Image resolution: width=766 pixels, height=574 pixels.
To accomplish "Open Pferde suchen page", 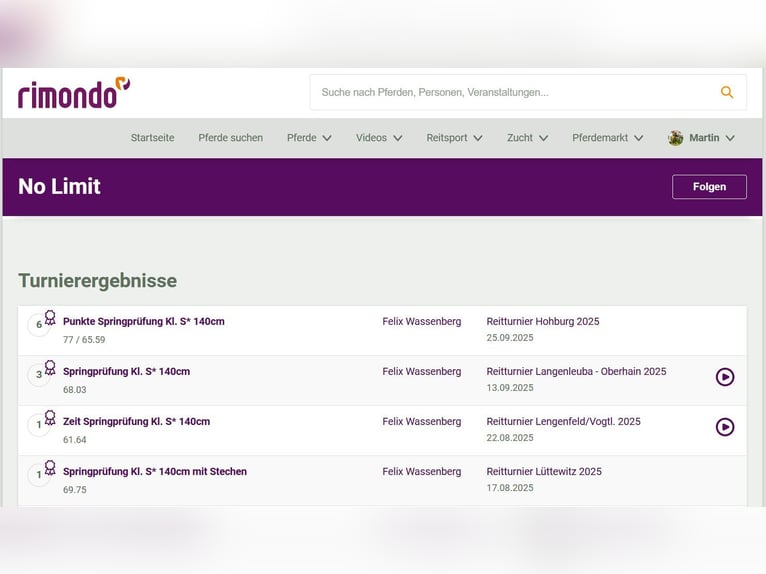I will pos(230,138).
